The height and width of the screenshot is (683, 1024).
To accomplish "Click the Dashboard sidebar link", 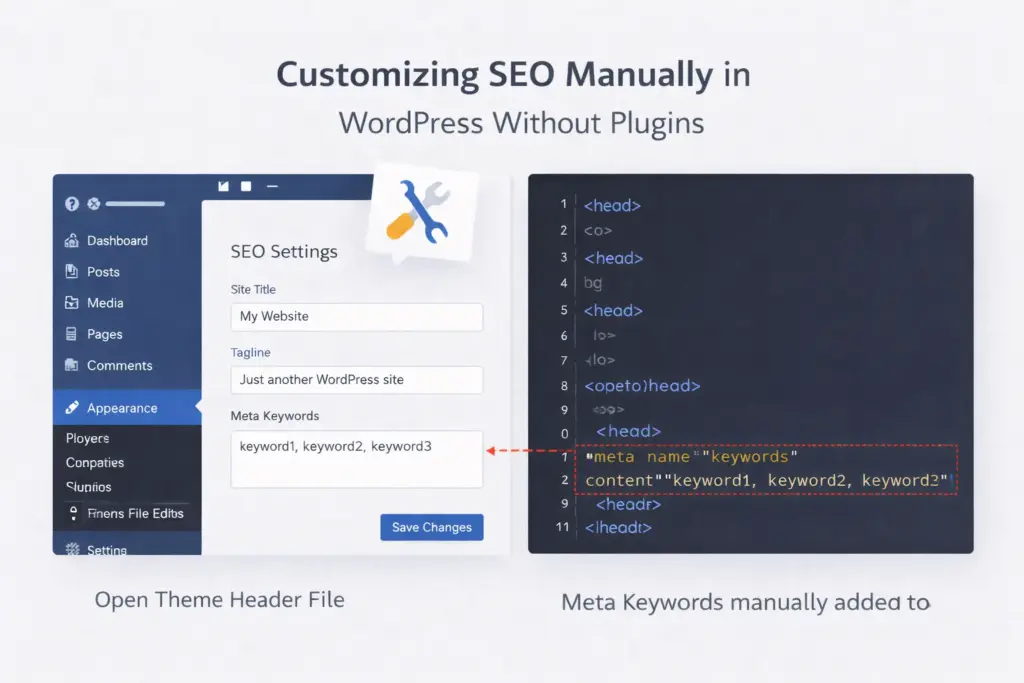I will click(115, 240).
